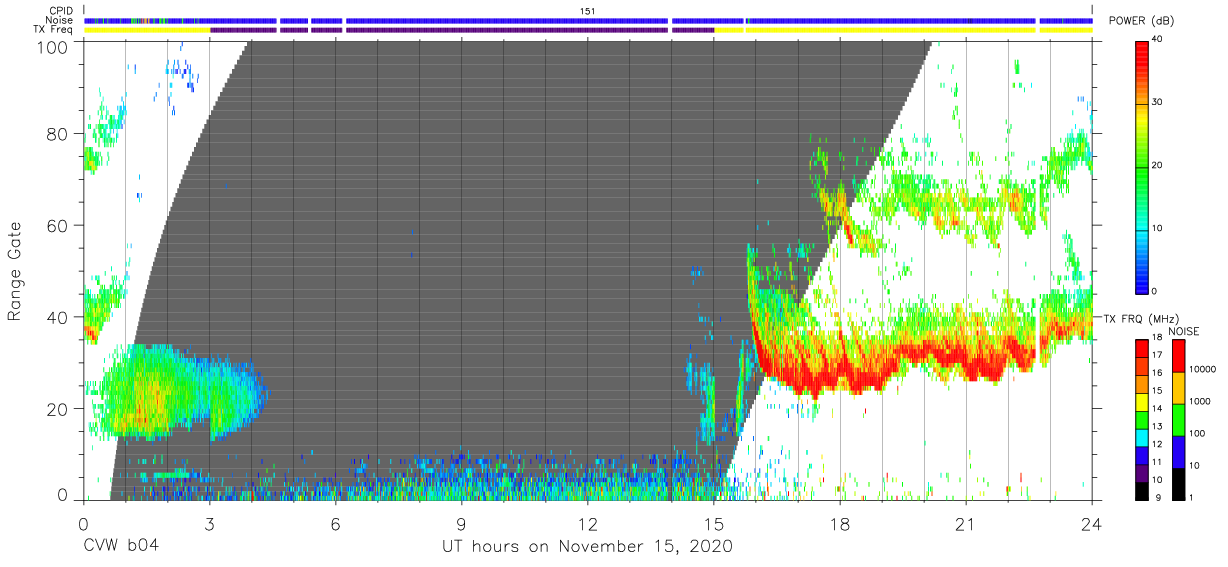Click the 18 MHz frequency scale label
The image size is (1228, 567).
pyautogui.click(x=1158, y=339)
